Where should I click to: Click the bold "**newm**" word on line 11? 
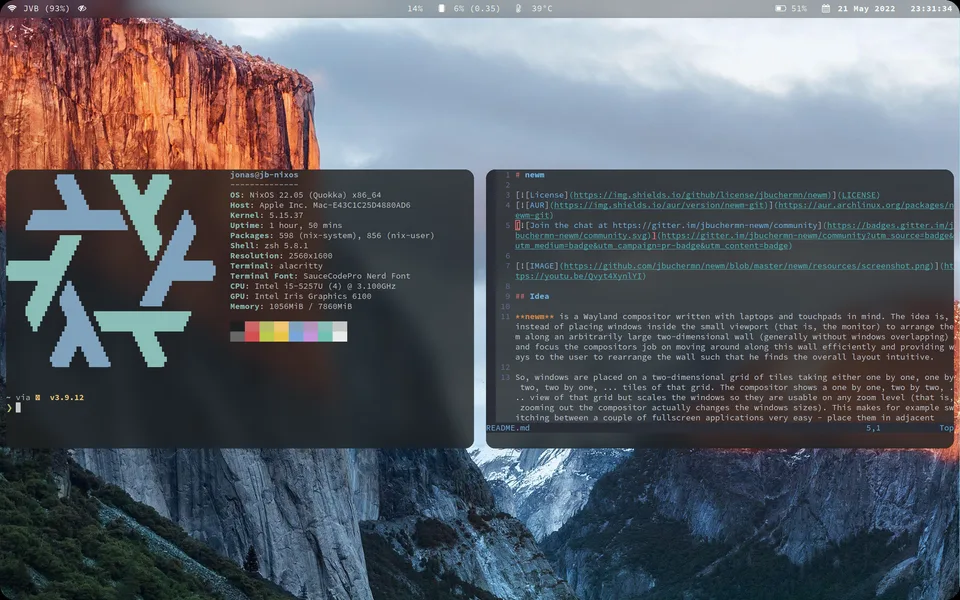pos(535,317)
